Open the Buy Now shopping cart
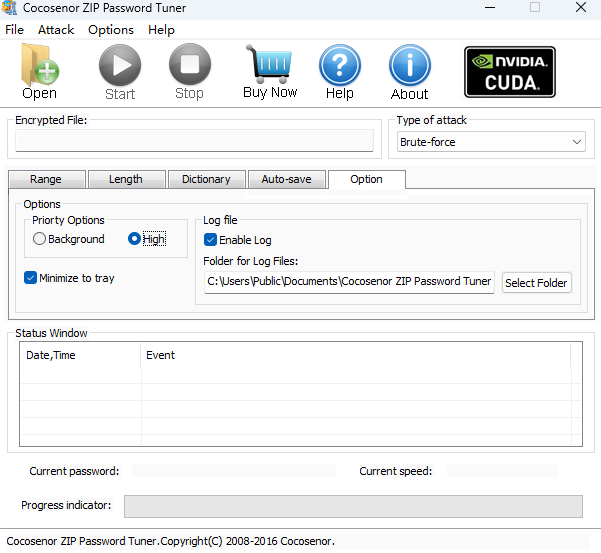601x553 pixels. coord(270,67)
